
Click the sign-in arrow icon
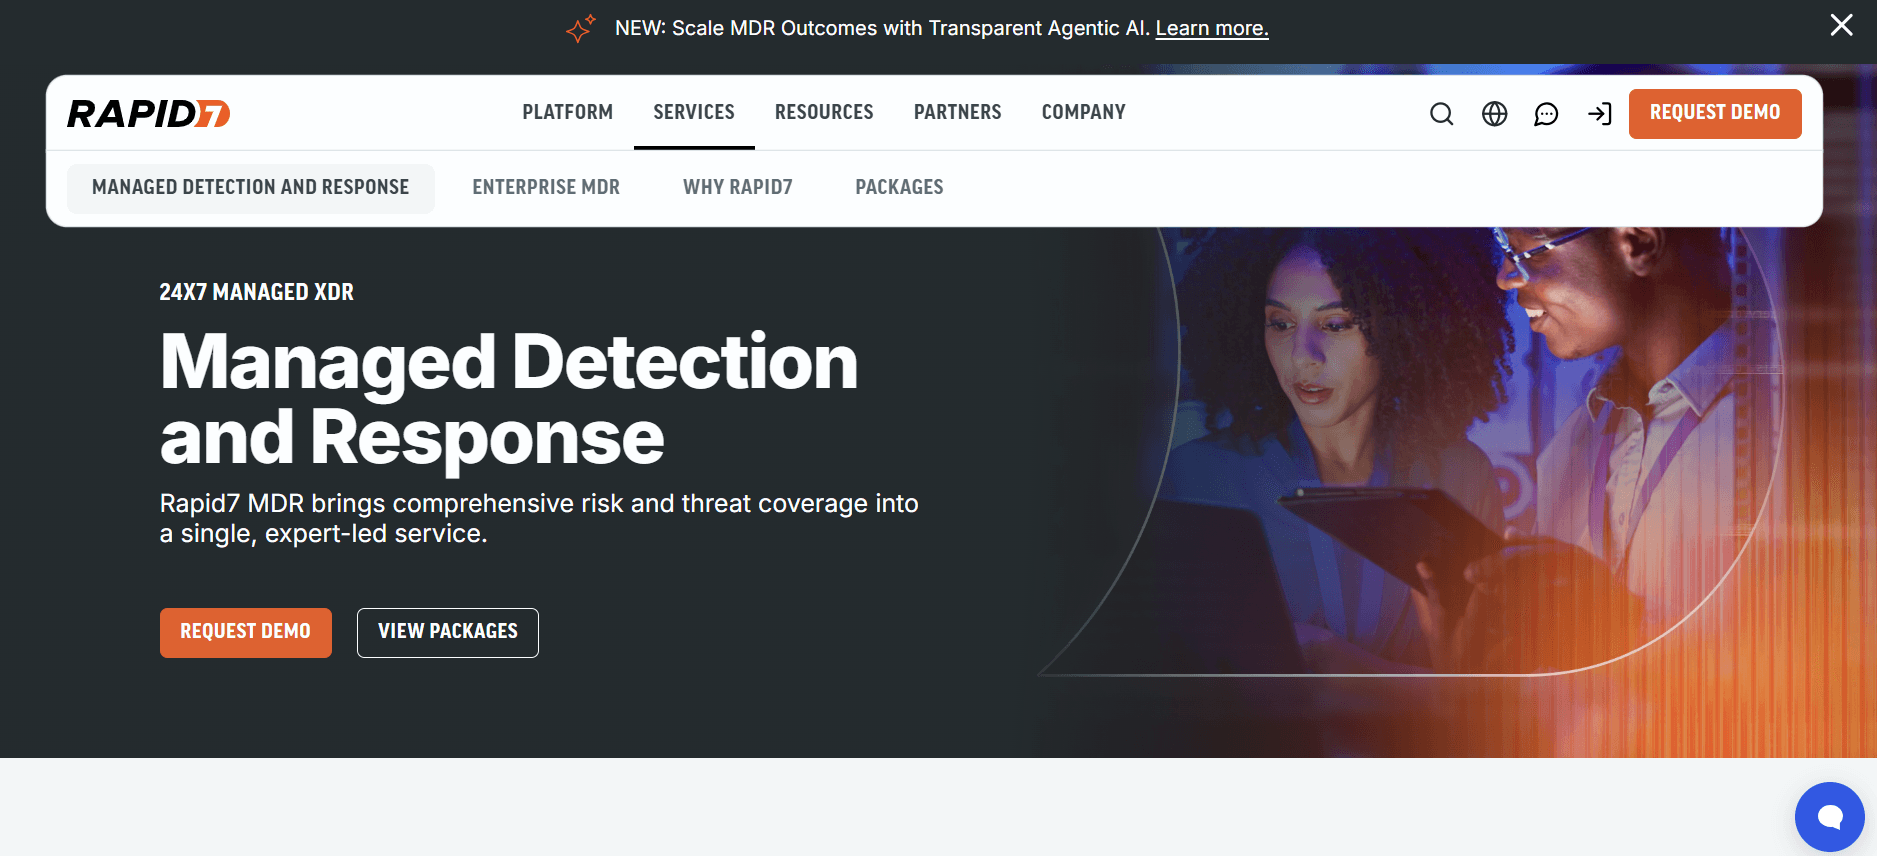click(1599, 114)
